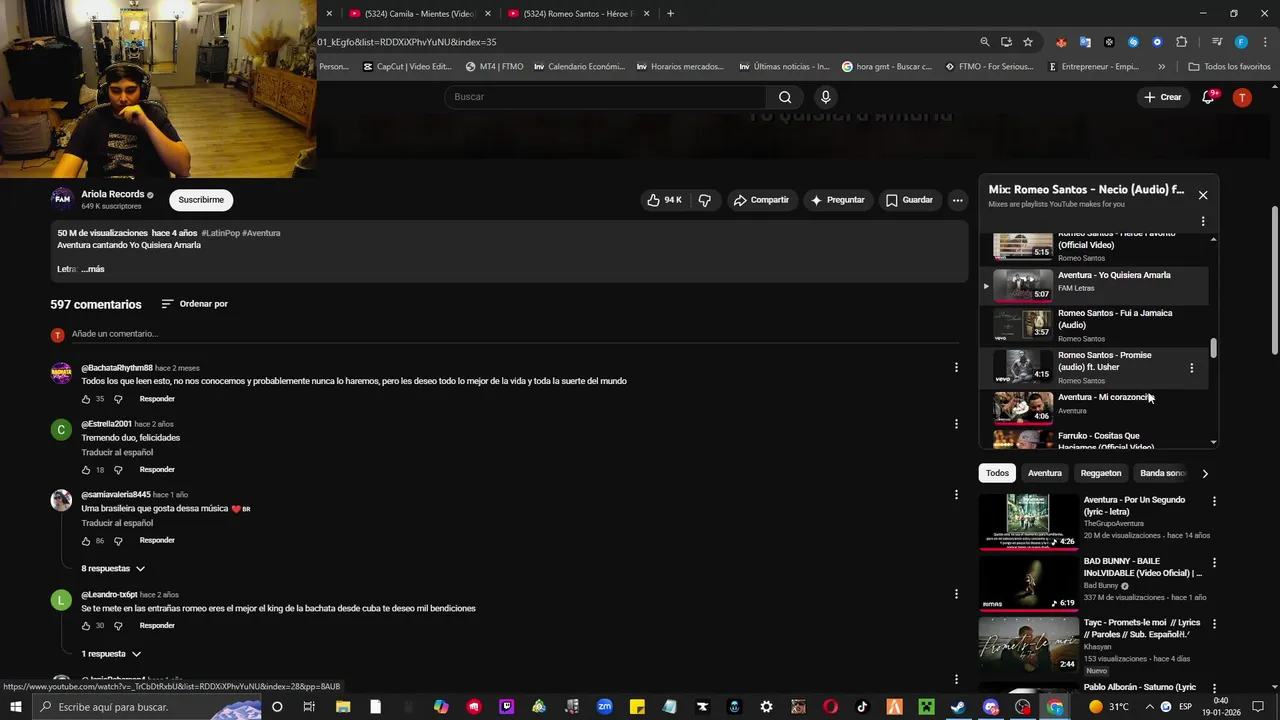This screenshot has width=1280, height=720.
Task: Open Todos los favoritos bookmarks folder
Action: pyautogui.click(x=1229, y=67)
